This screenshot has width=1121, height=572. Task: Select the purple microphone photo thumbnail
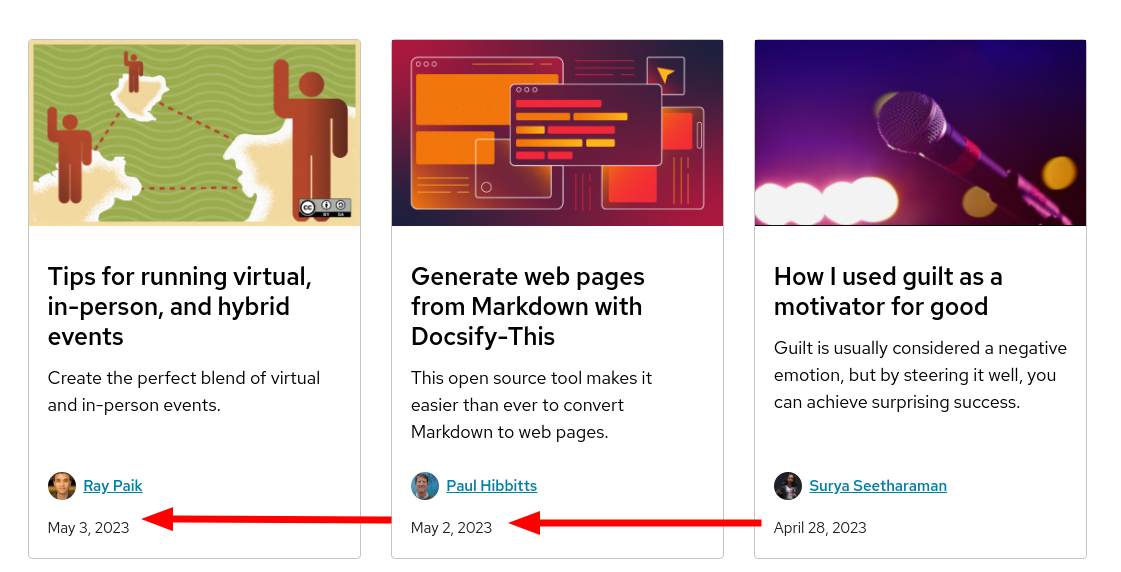click(x=920, y=133)
